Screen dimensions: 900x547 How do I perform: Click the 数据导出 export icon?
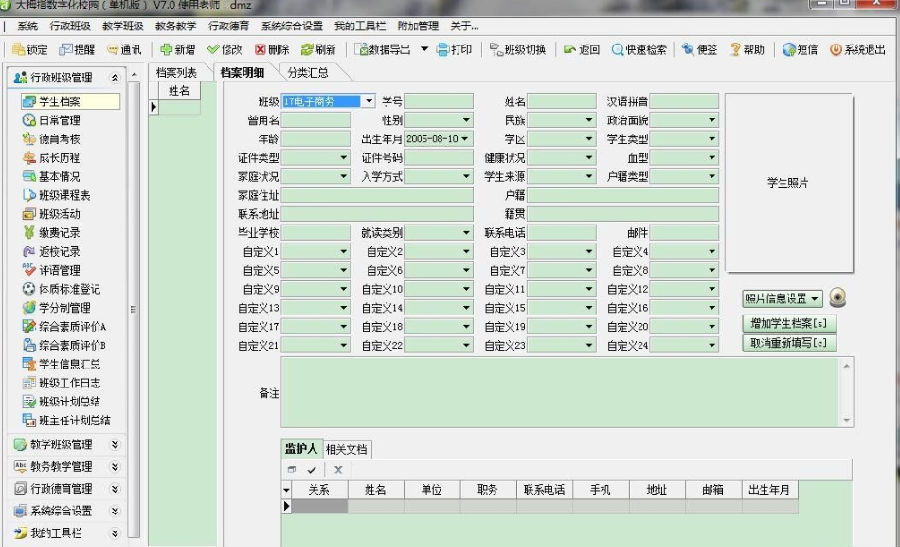click(x=362, y=50)
